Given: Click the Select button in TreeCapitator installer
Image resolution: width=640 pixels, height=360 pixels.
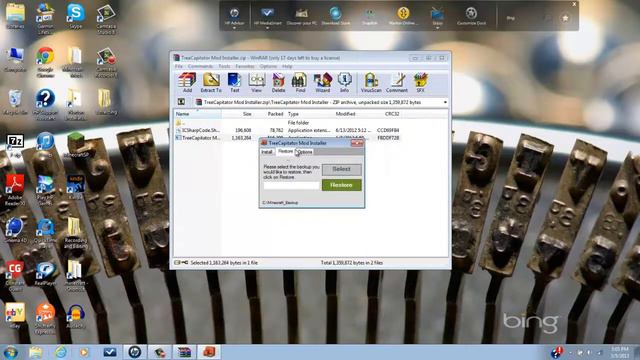Looking at the screenshot, I should 341,169.
